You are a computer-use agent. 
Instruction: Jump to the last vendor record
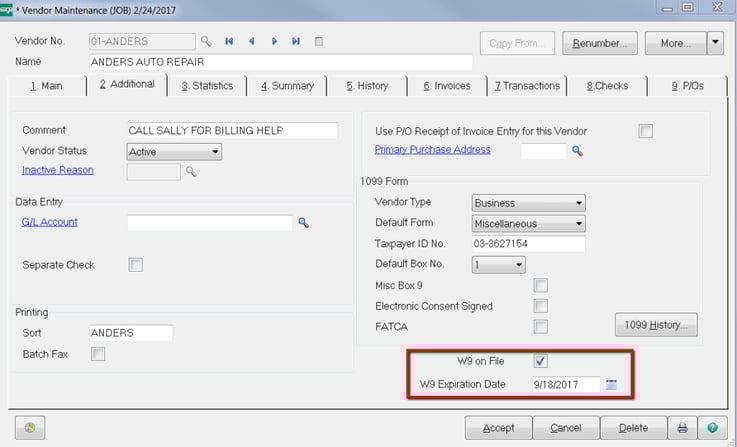tap(296, 42)
